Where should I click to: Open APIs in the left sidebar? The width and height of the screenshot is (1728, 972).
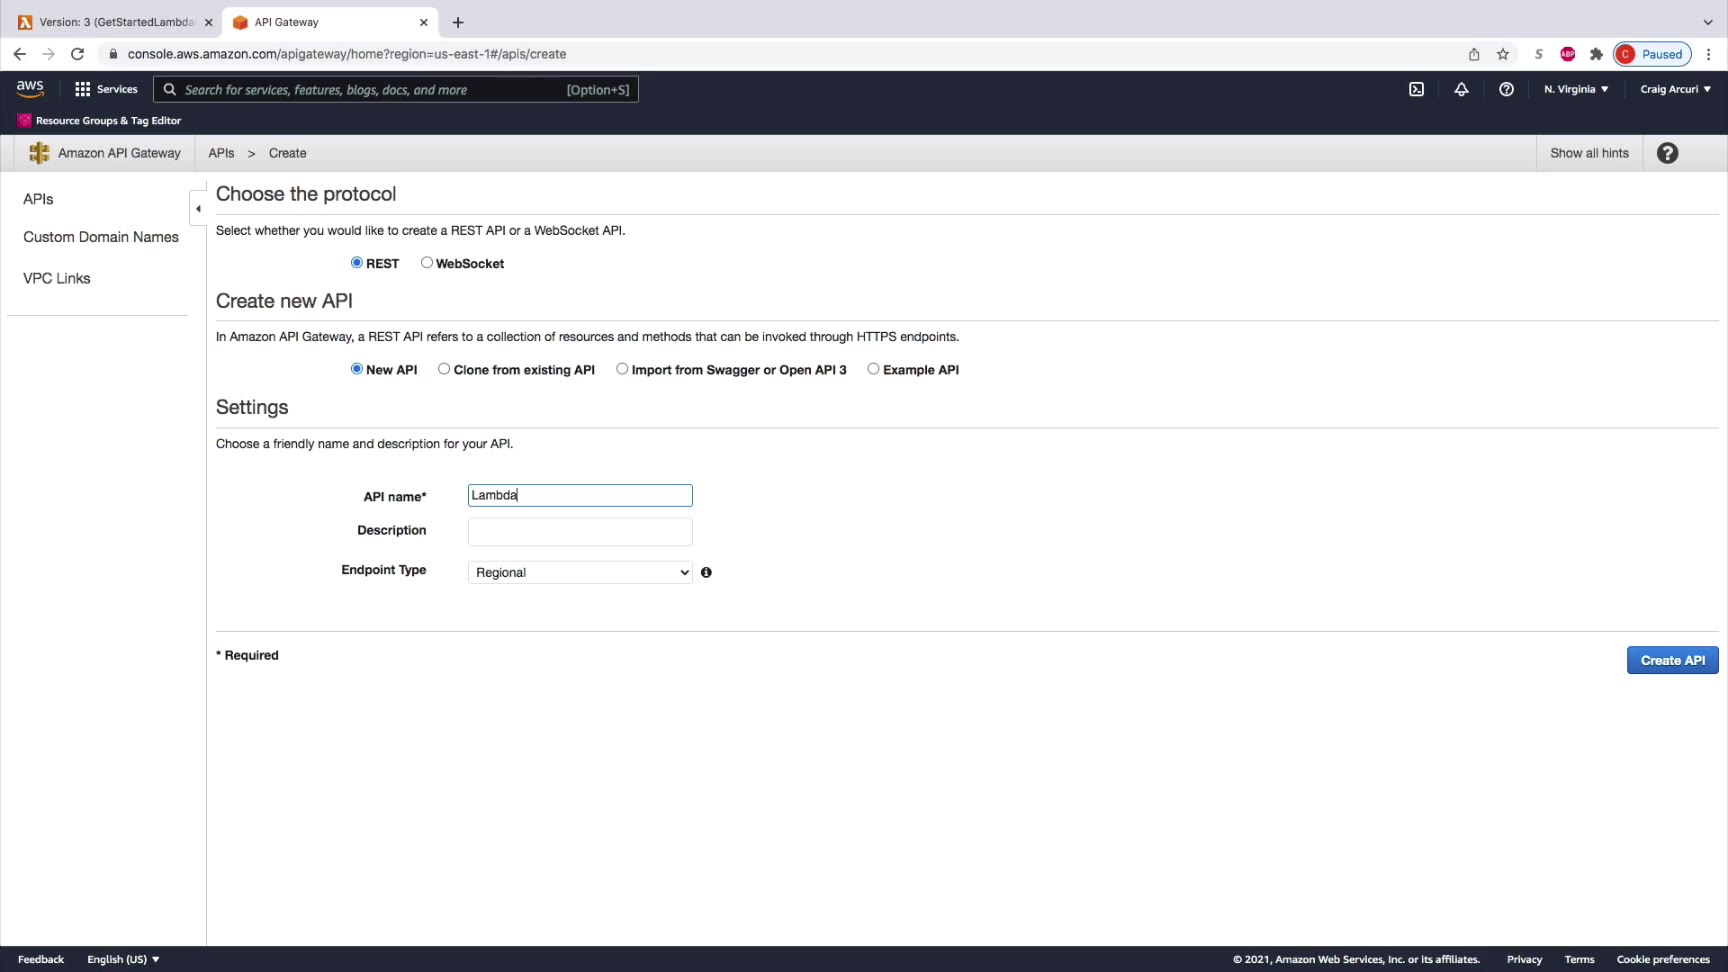point(38,199)
